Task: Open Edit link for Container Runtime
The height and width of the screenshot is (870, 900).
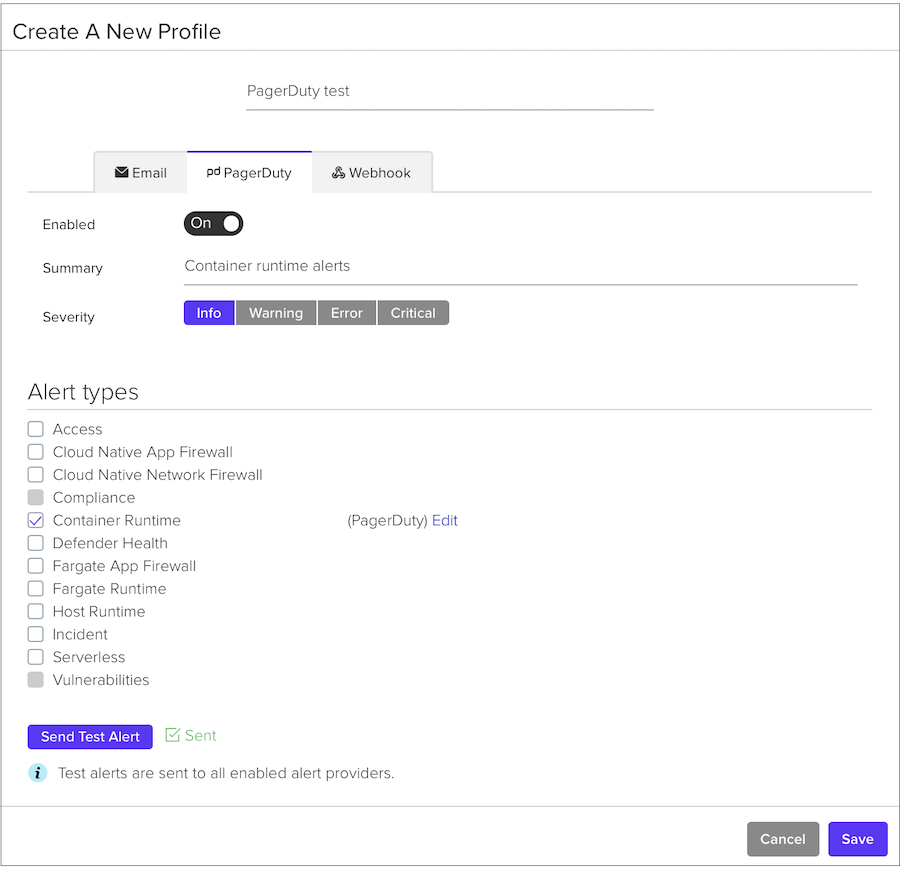Action: [x=445, y=520]
